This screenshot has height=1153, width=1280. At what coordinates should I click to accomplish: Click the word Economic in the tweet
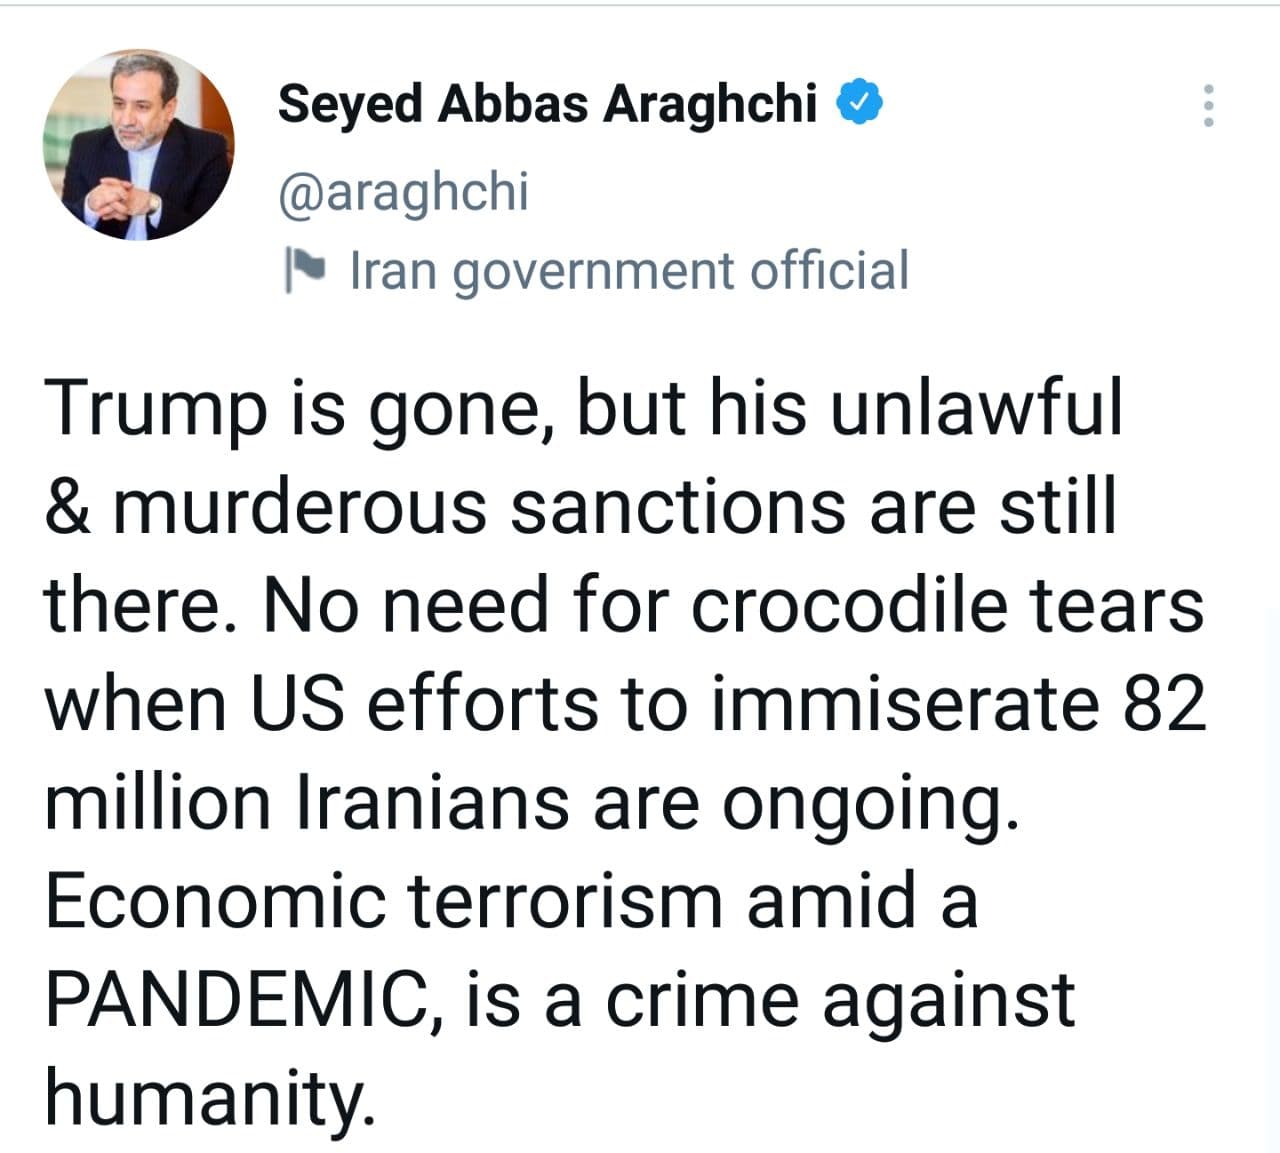pyautogui.click(x=215, y=900)
